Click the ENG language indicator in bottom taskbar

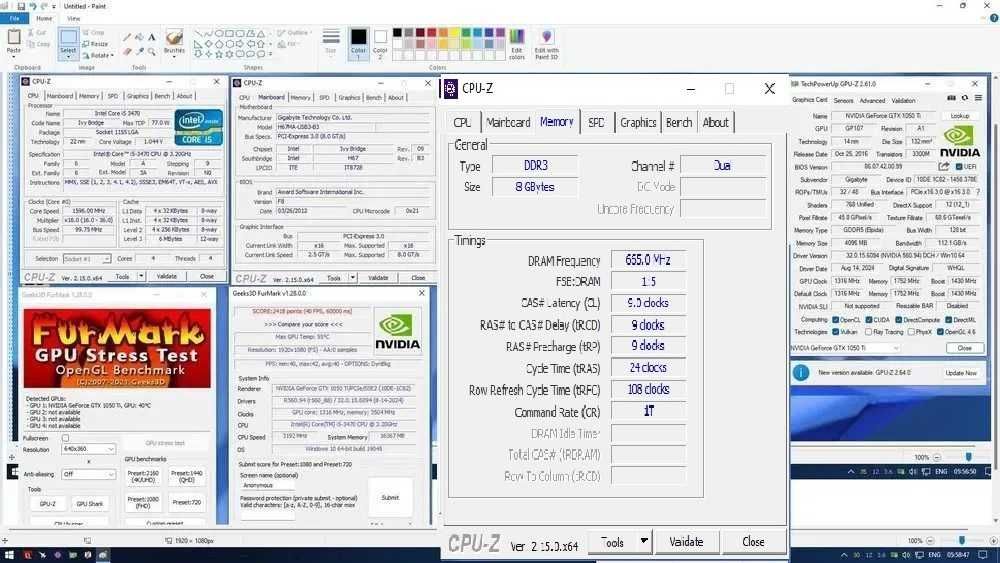tap(934, 555)
